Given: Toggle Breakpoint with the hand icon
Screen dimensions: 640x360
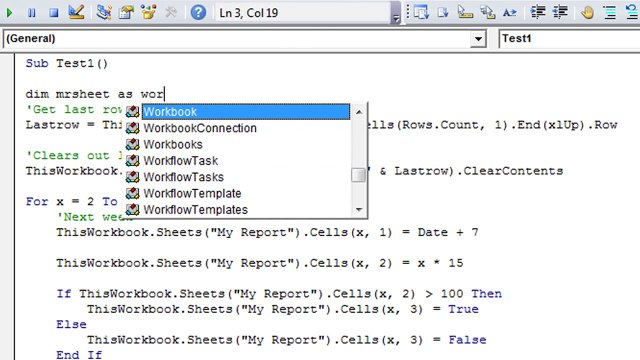Looking at the screenshot, I should [x=587, y=13].
